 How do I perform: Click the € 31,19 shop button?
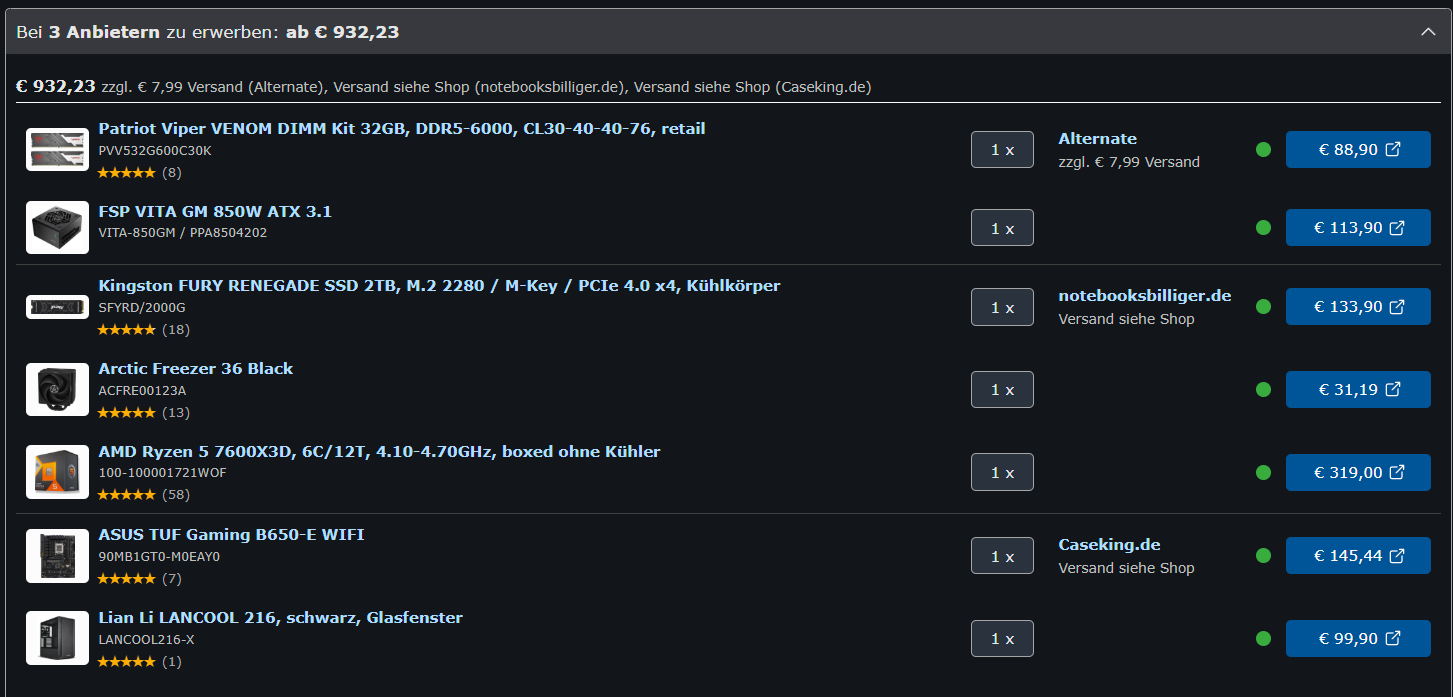click(x=1358, y=390)
